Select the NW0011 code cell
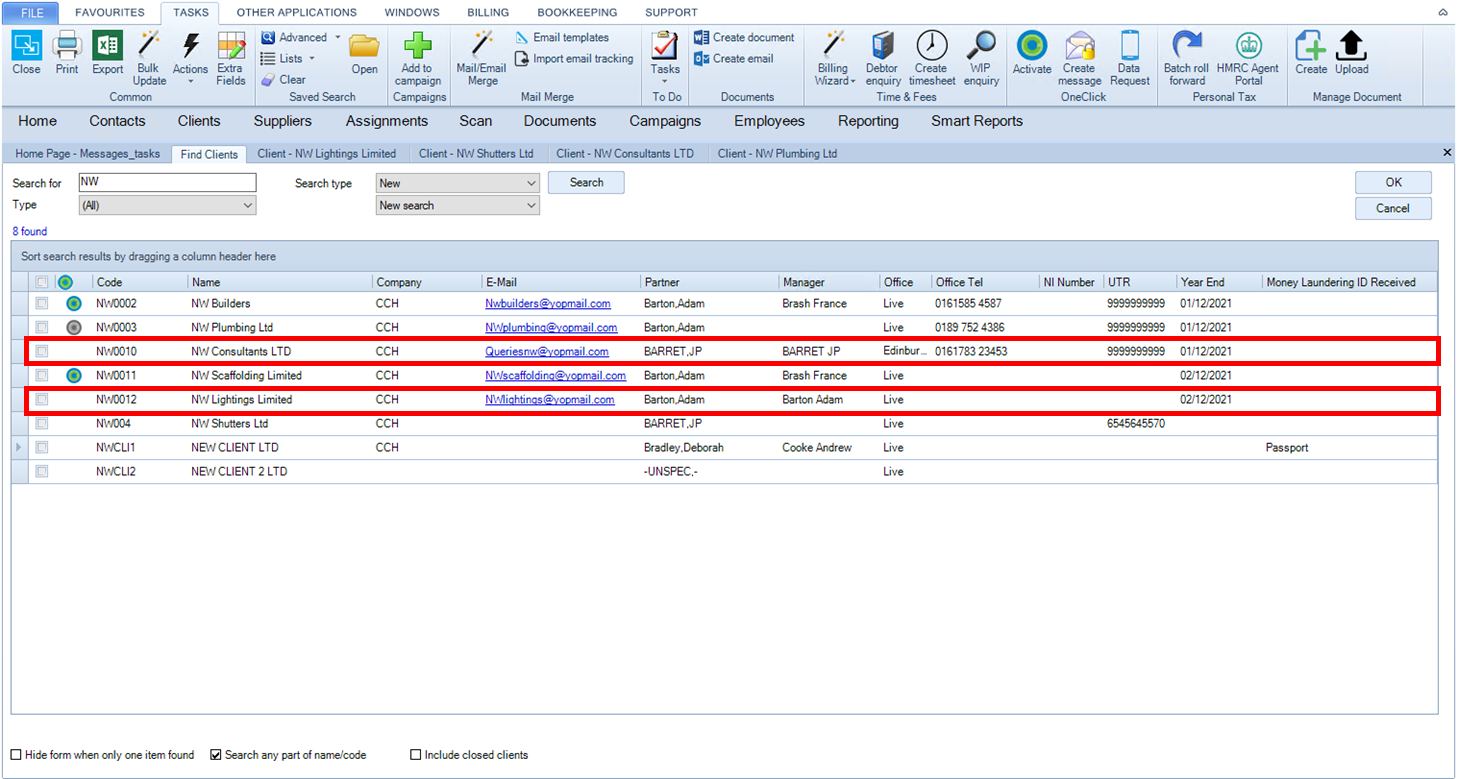Image resolution: width=1458 pixels, height=779 pixels. [140, 376]
